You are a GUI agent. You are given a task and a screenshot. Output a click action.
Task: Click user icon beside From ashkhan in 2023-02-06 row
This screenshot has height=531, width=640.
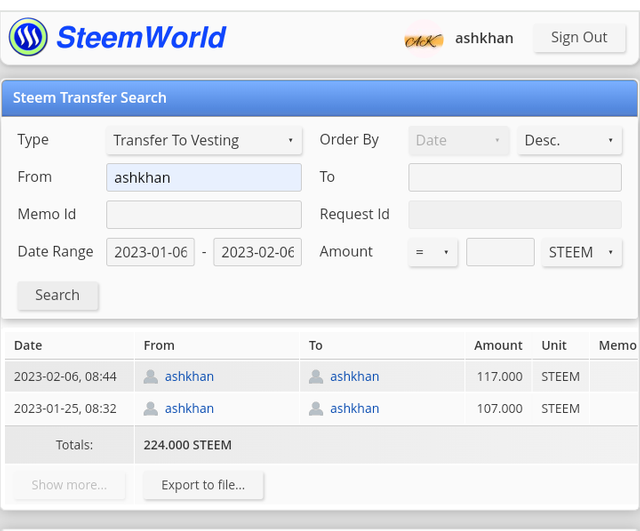(x=151, y=376)
